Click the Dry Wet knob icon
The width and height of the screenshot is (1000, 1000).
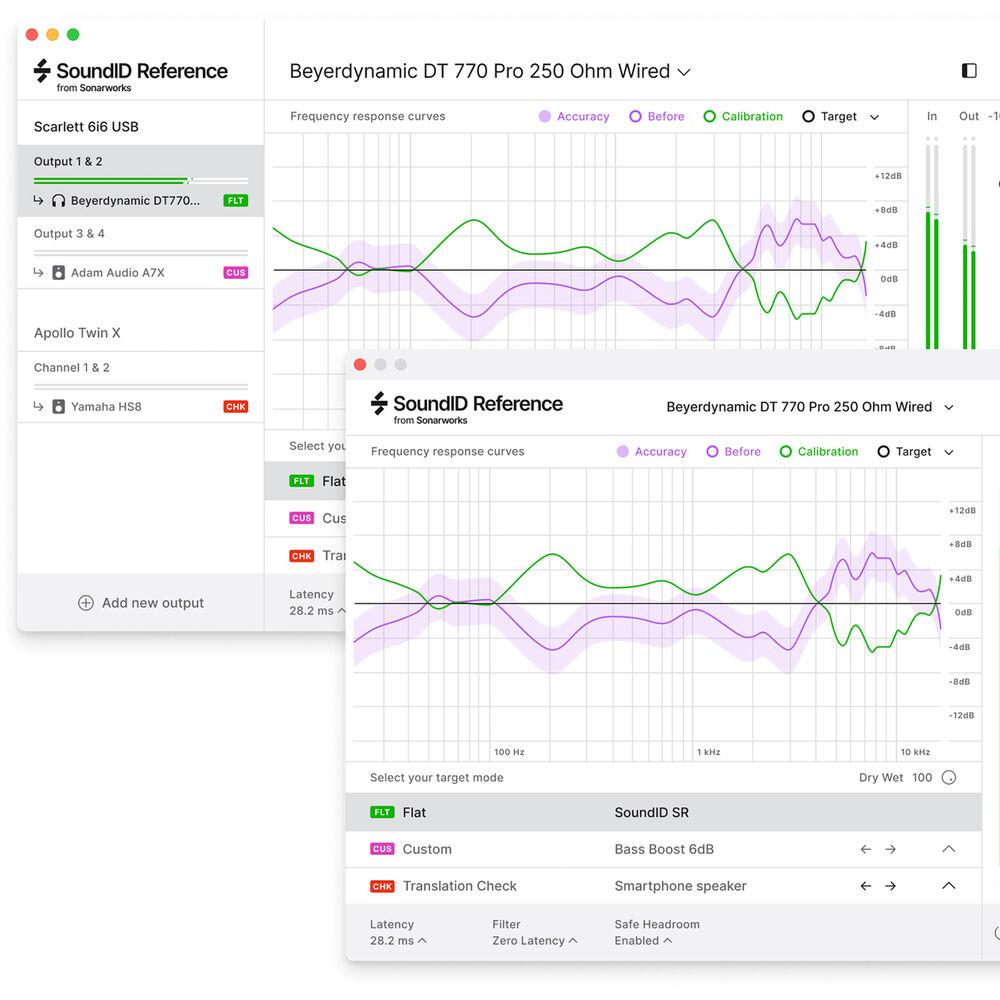[949, 778]
